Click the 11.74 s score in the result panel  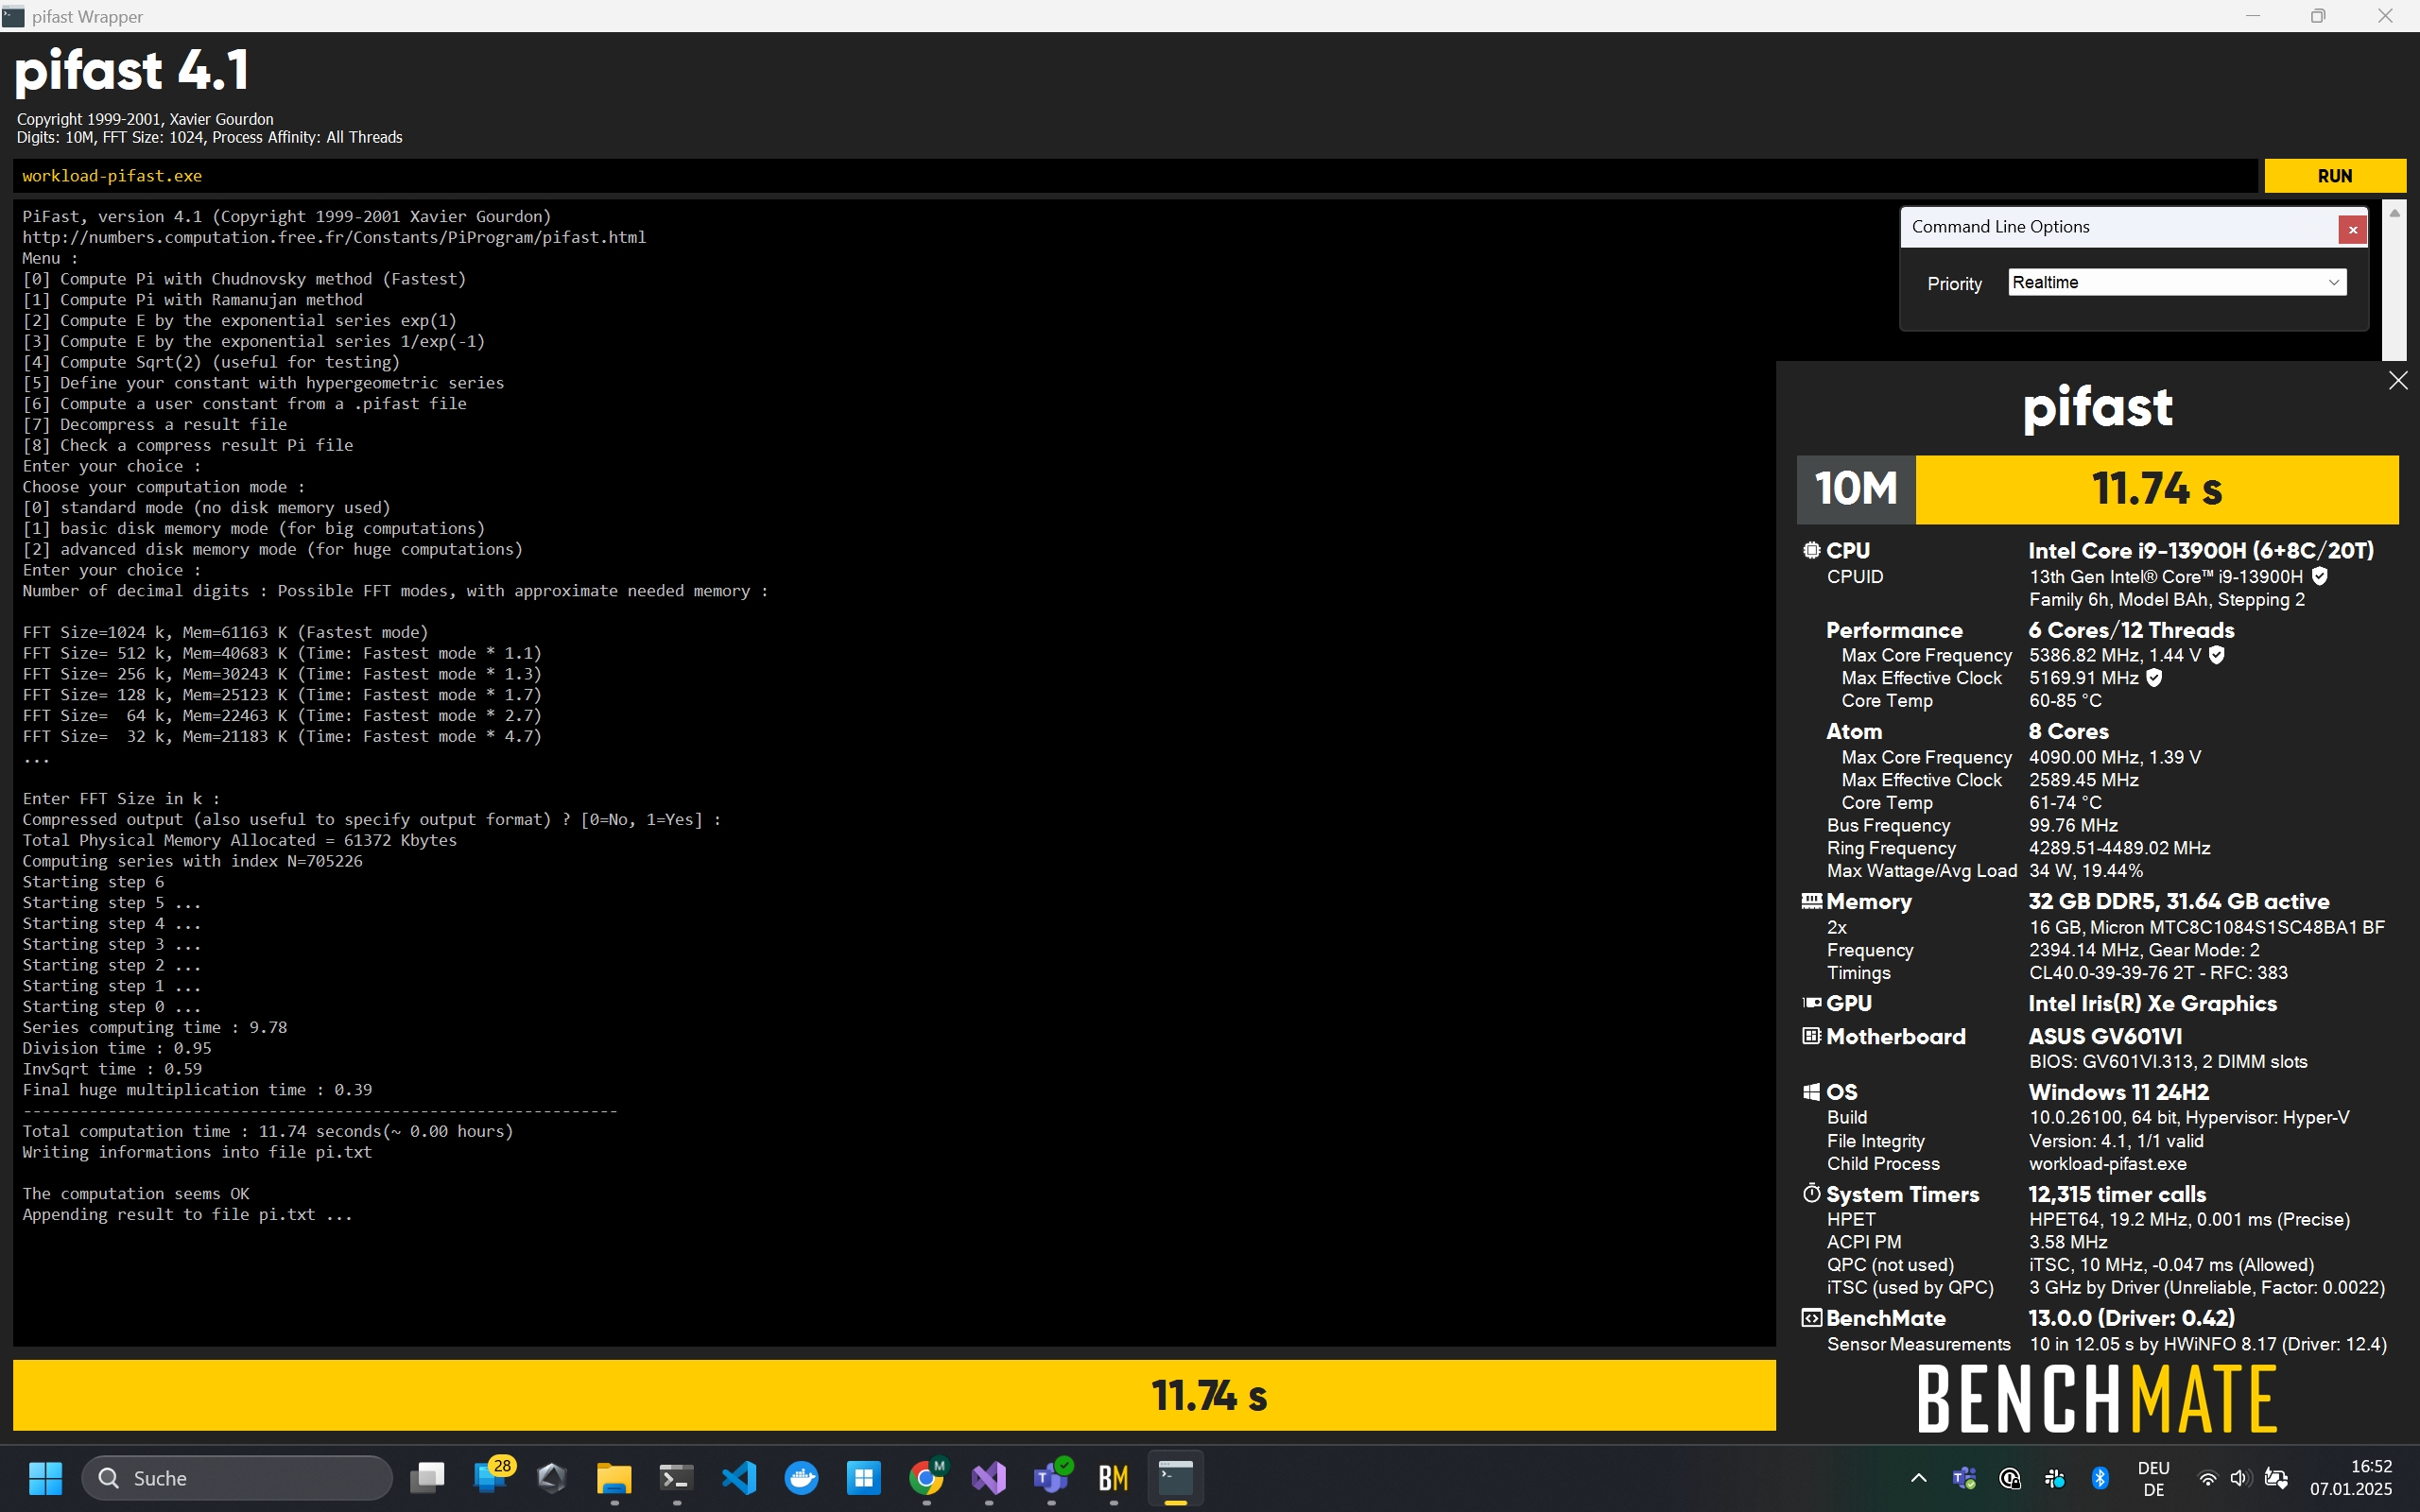point(2157,490)
